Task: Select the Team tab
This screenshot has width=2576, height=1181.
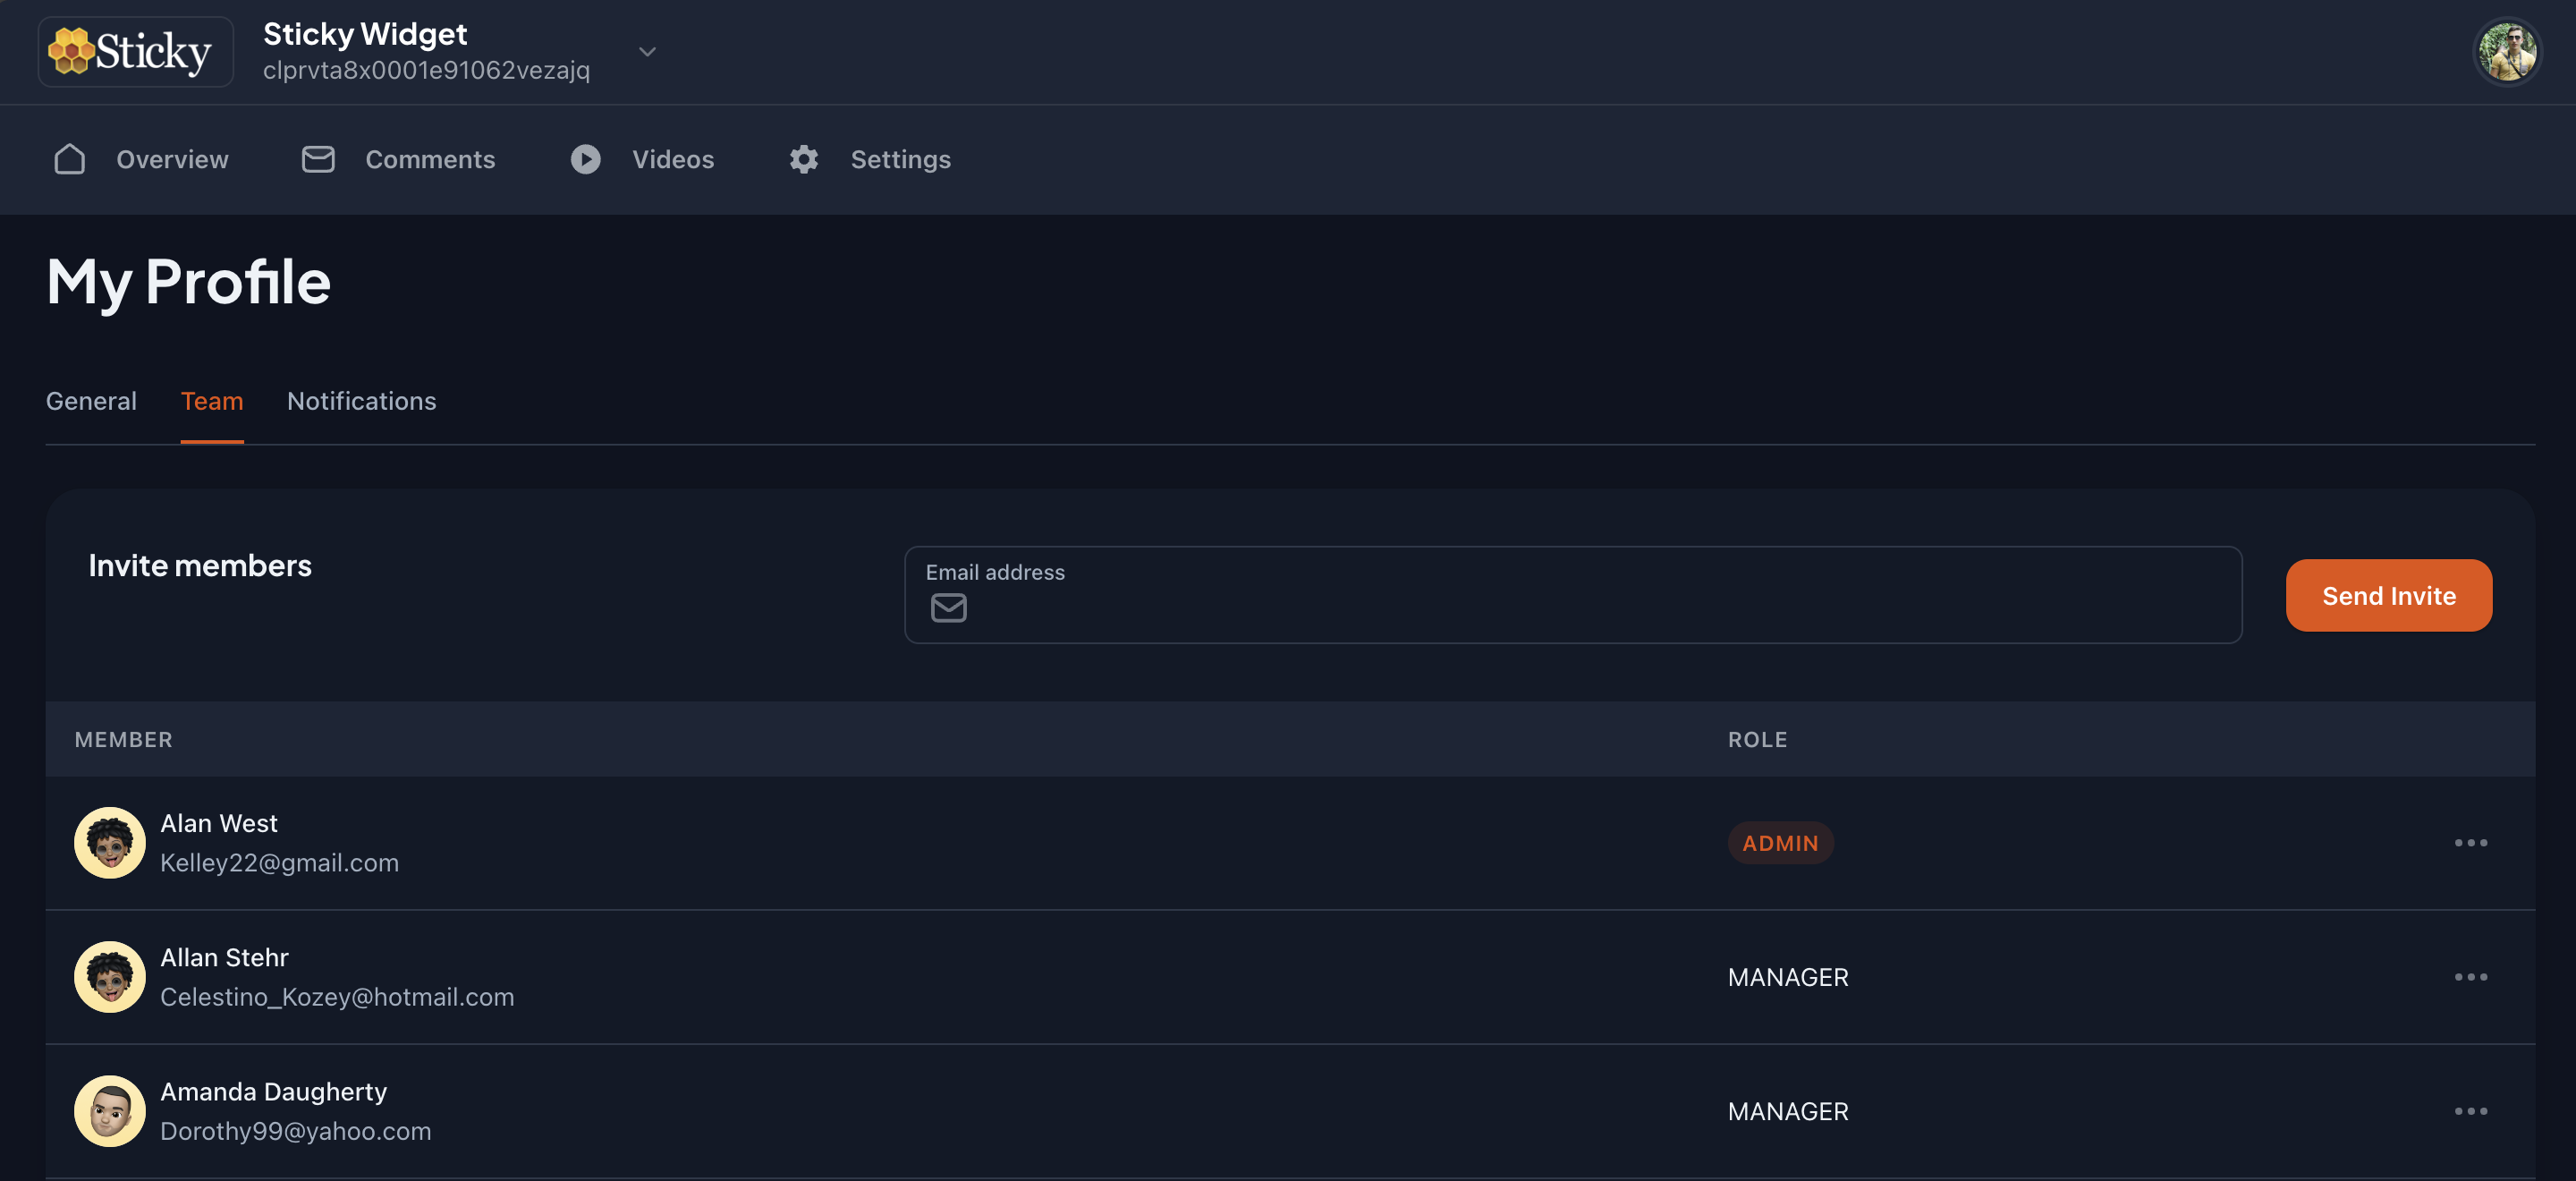Action: tap(212, 401)
